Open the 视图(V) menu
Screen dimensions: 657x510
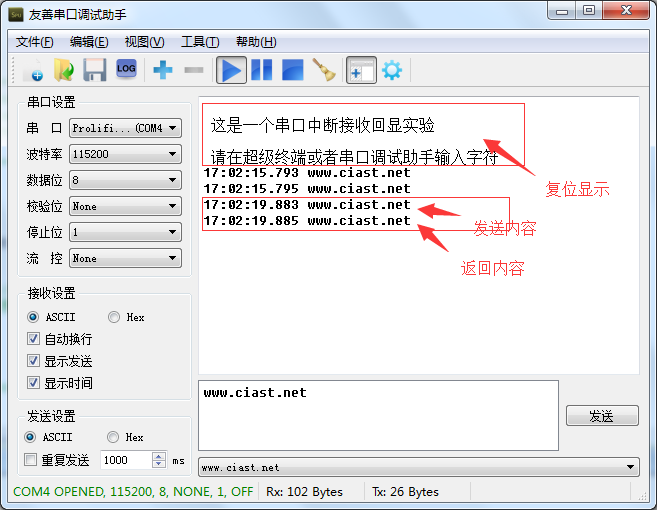click(145, 42)
